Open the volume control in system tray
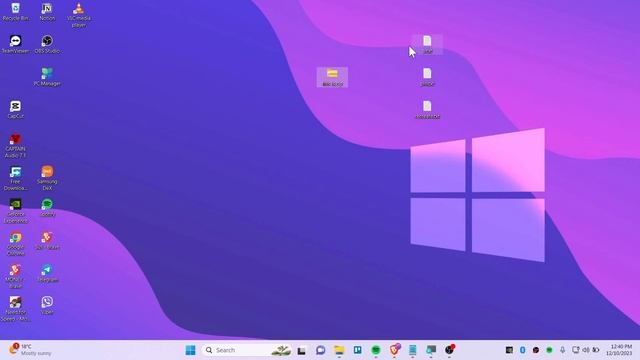This screenshot has width=640, height=360. [x=586, y=350]
